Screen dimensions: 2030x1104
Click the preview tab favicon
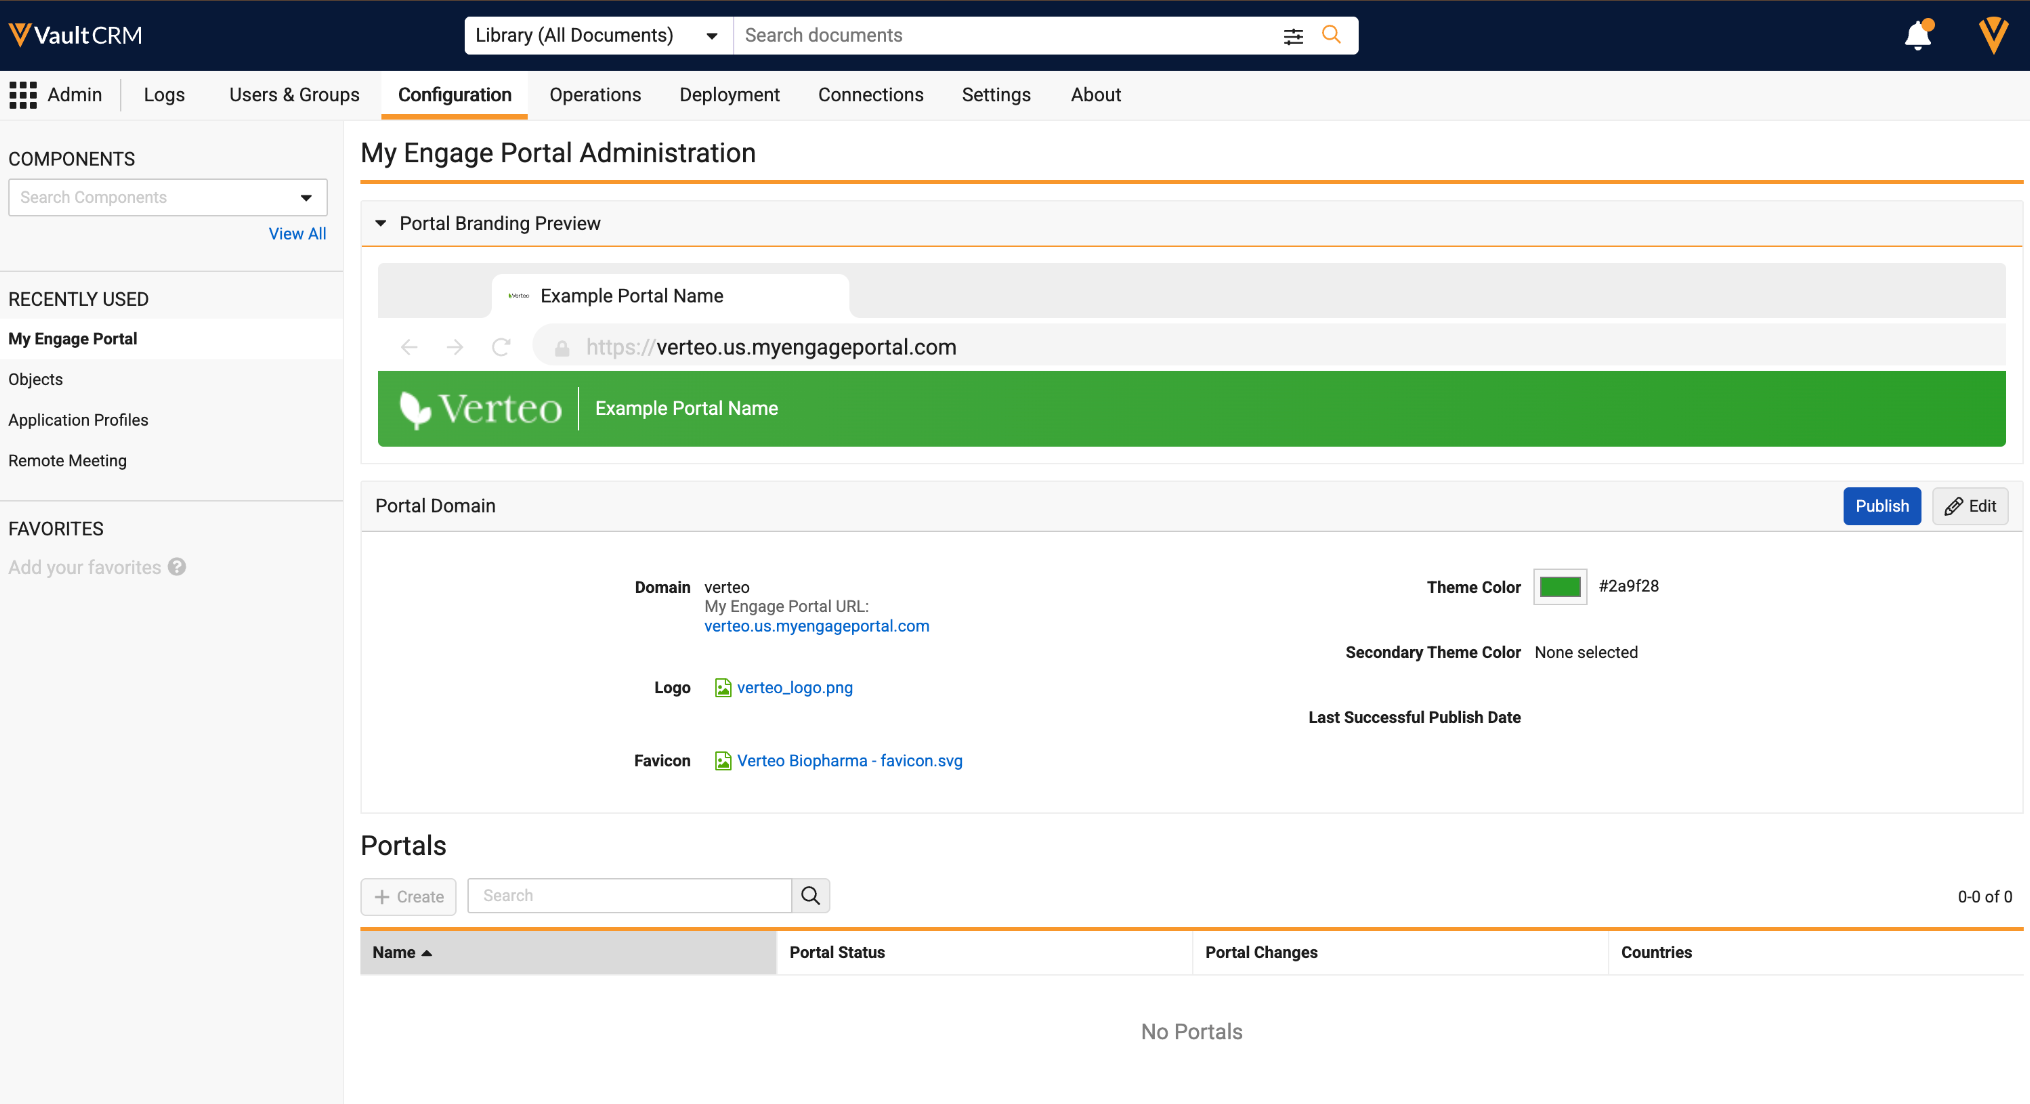pyautogui.click(x=519, y=296)
